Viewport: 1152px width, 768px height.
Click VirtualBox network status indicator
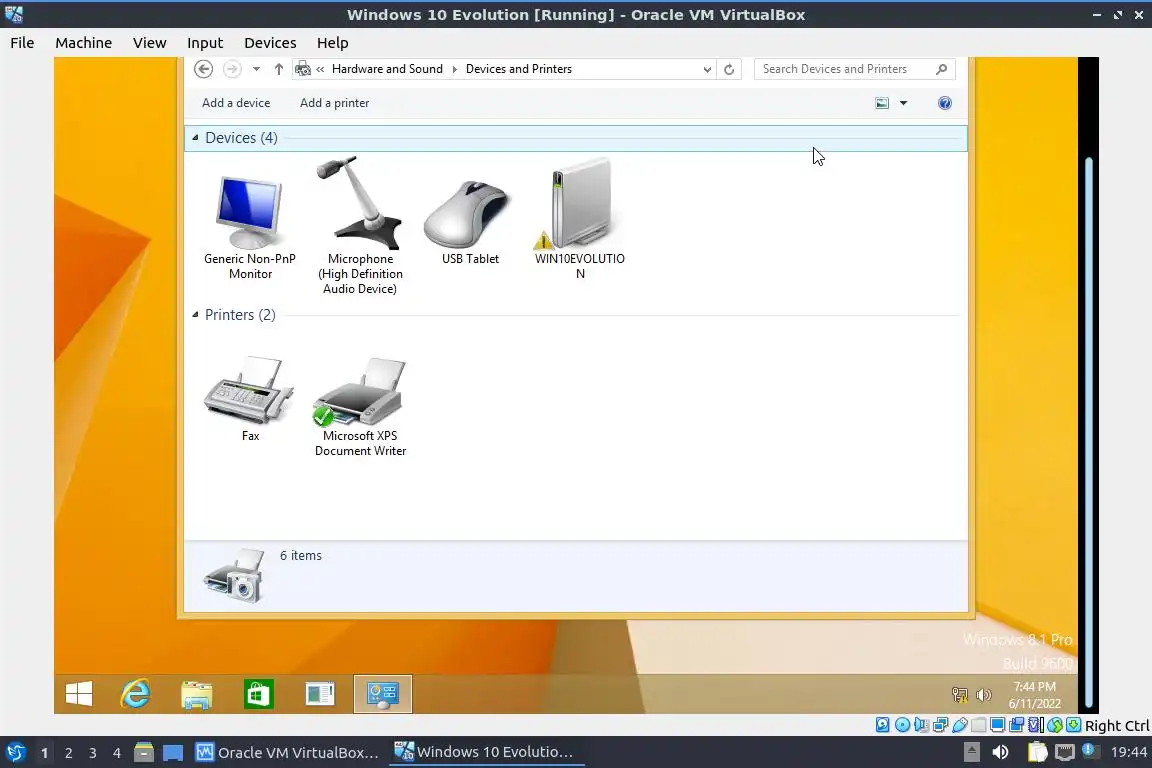pos(940,725)
